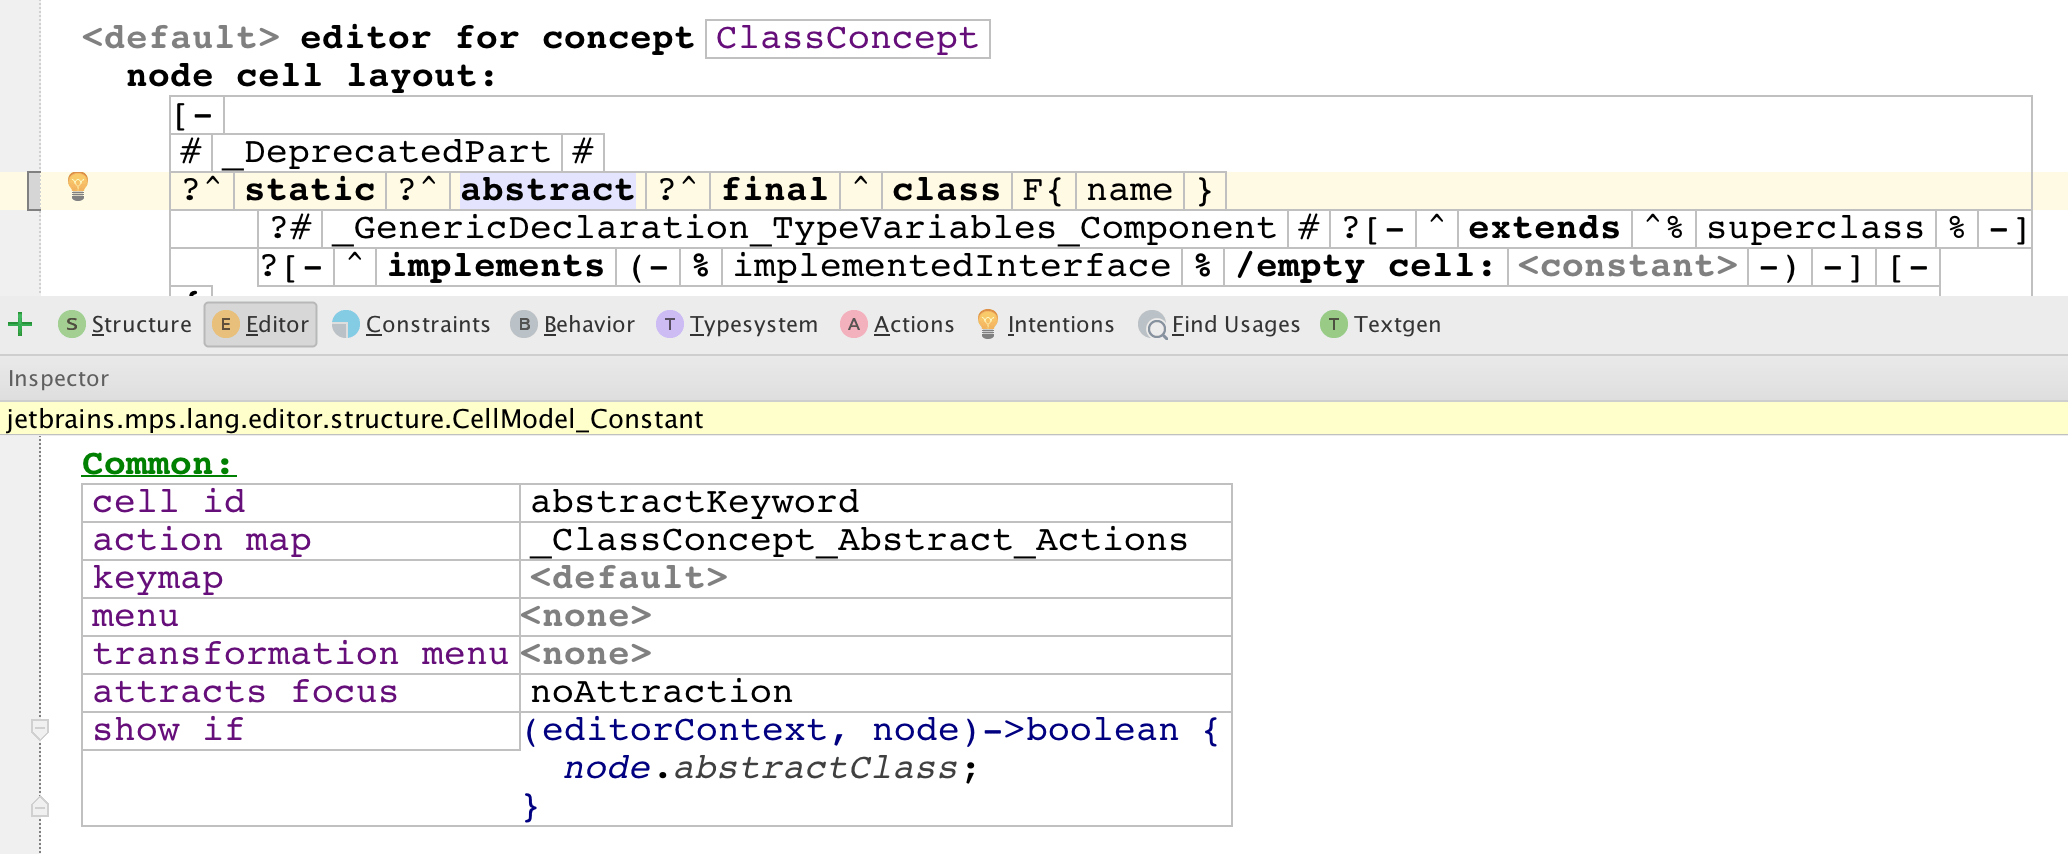Click the action map _ClassConcept_Abstract_Actions reference

(x=859, y=540)
